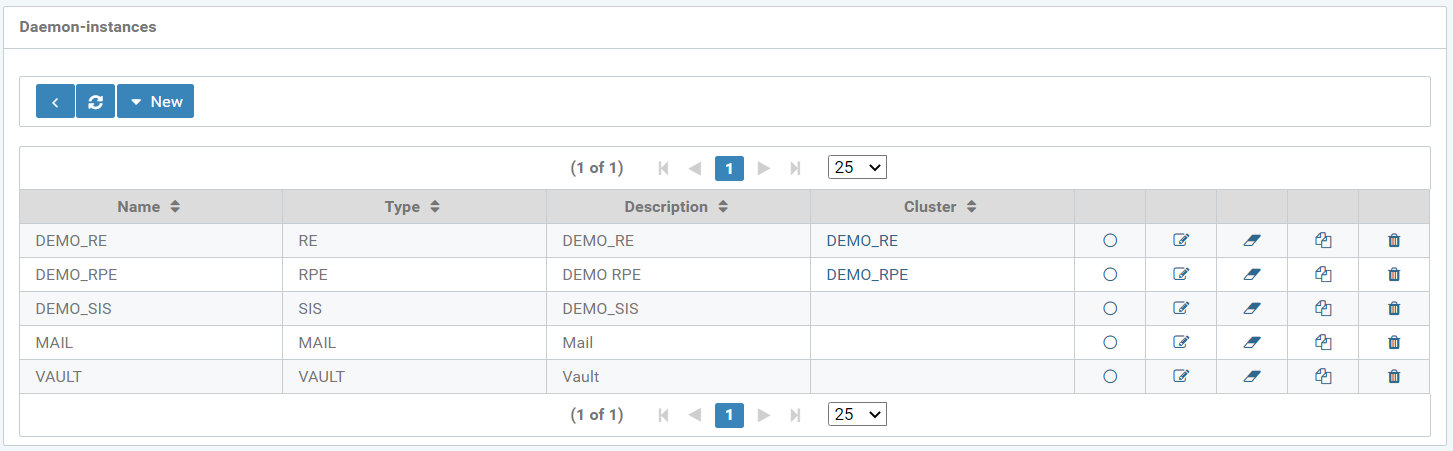The width and height of the screenshot is (1453, 451).
Task: Sort table by Name column
Action: point(149,207)
